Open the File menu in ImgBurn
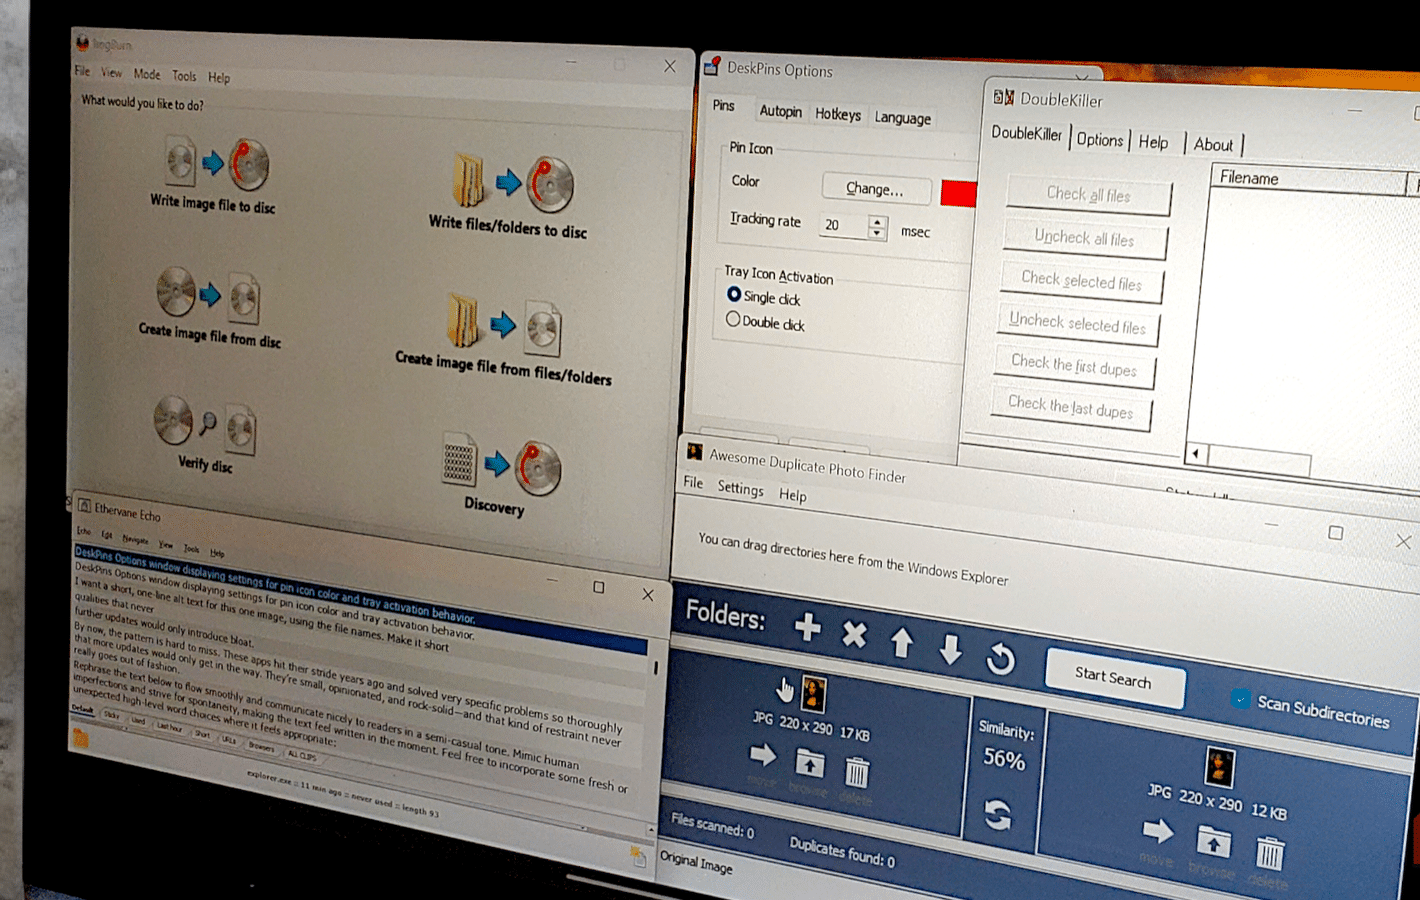Image resolution: width=1420 pixels, height=900 pixels. pyautogui.click(x=82, y=71)
